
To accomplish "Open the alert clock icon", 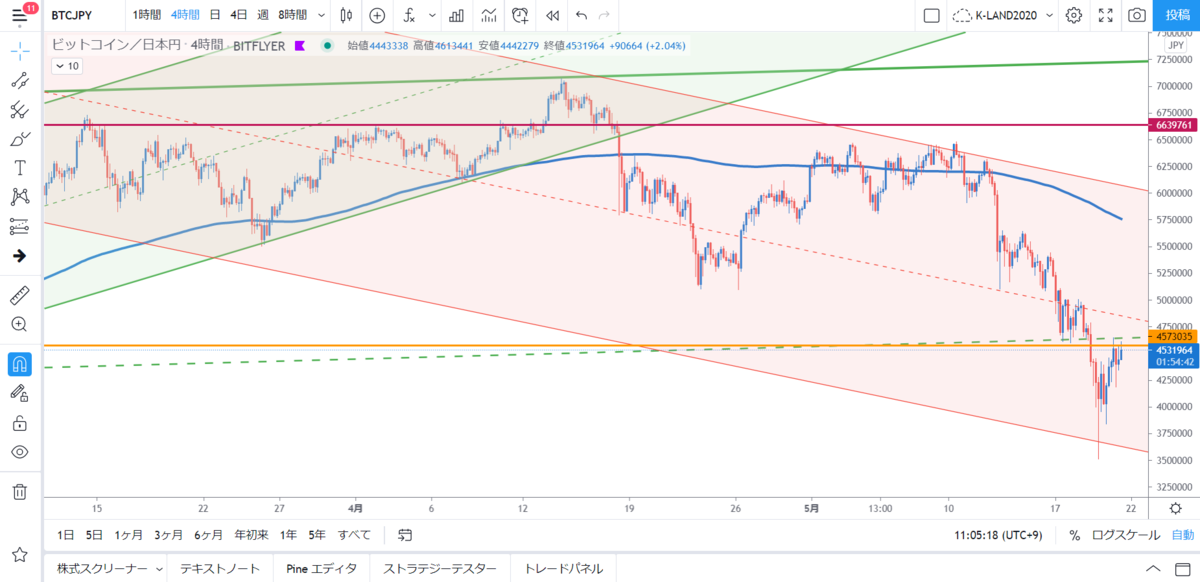I will click(x=520, y=15).
